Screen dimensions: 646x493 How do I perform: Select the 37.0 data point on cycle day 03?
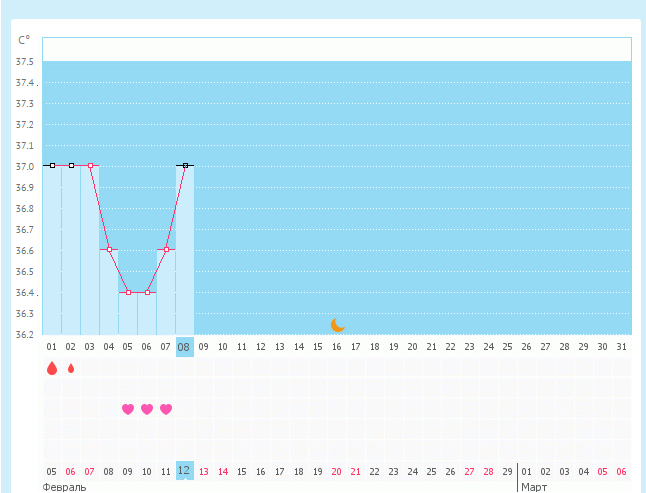[x=90, y=165]
